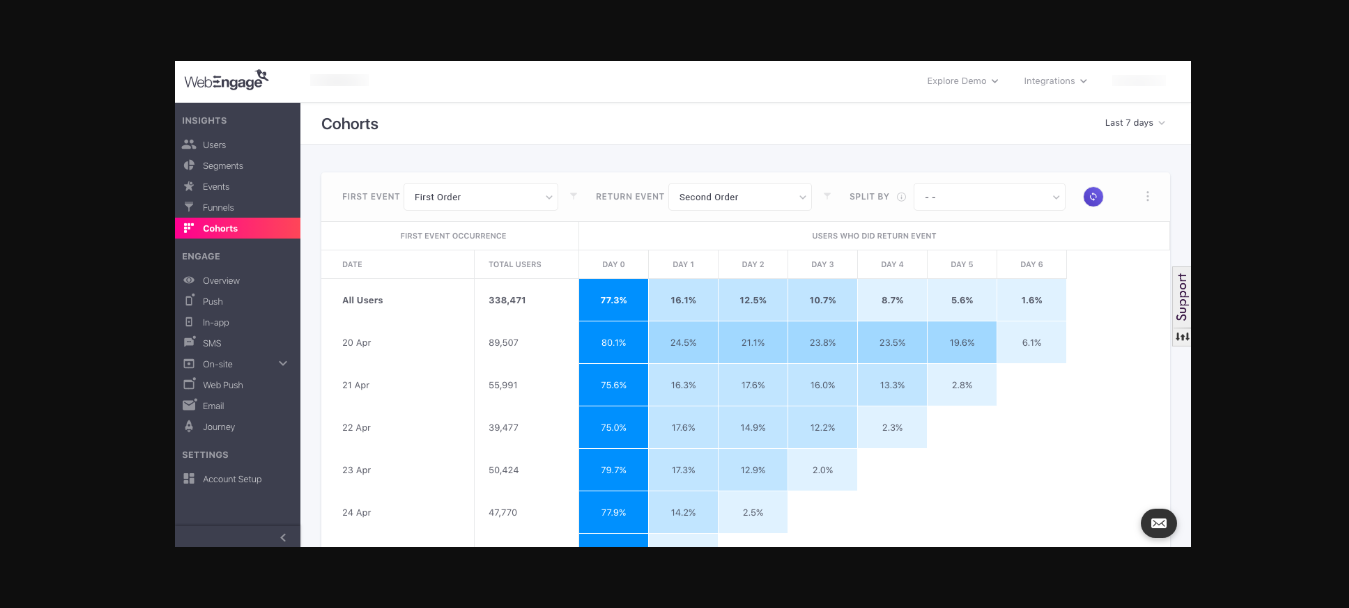Open the Support side tab
The image size is (1349, 608).
[1181, 297]
